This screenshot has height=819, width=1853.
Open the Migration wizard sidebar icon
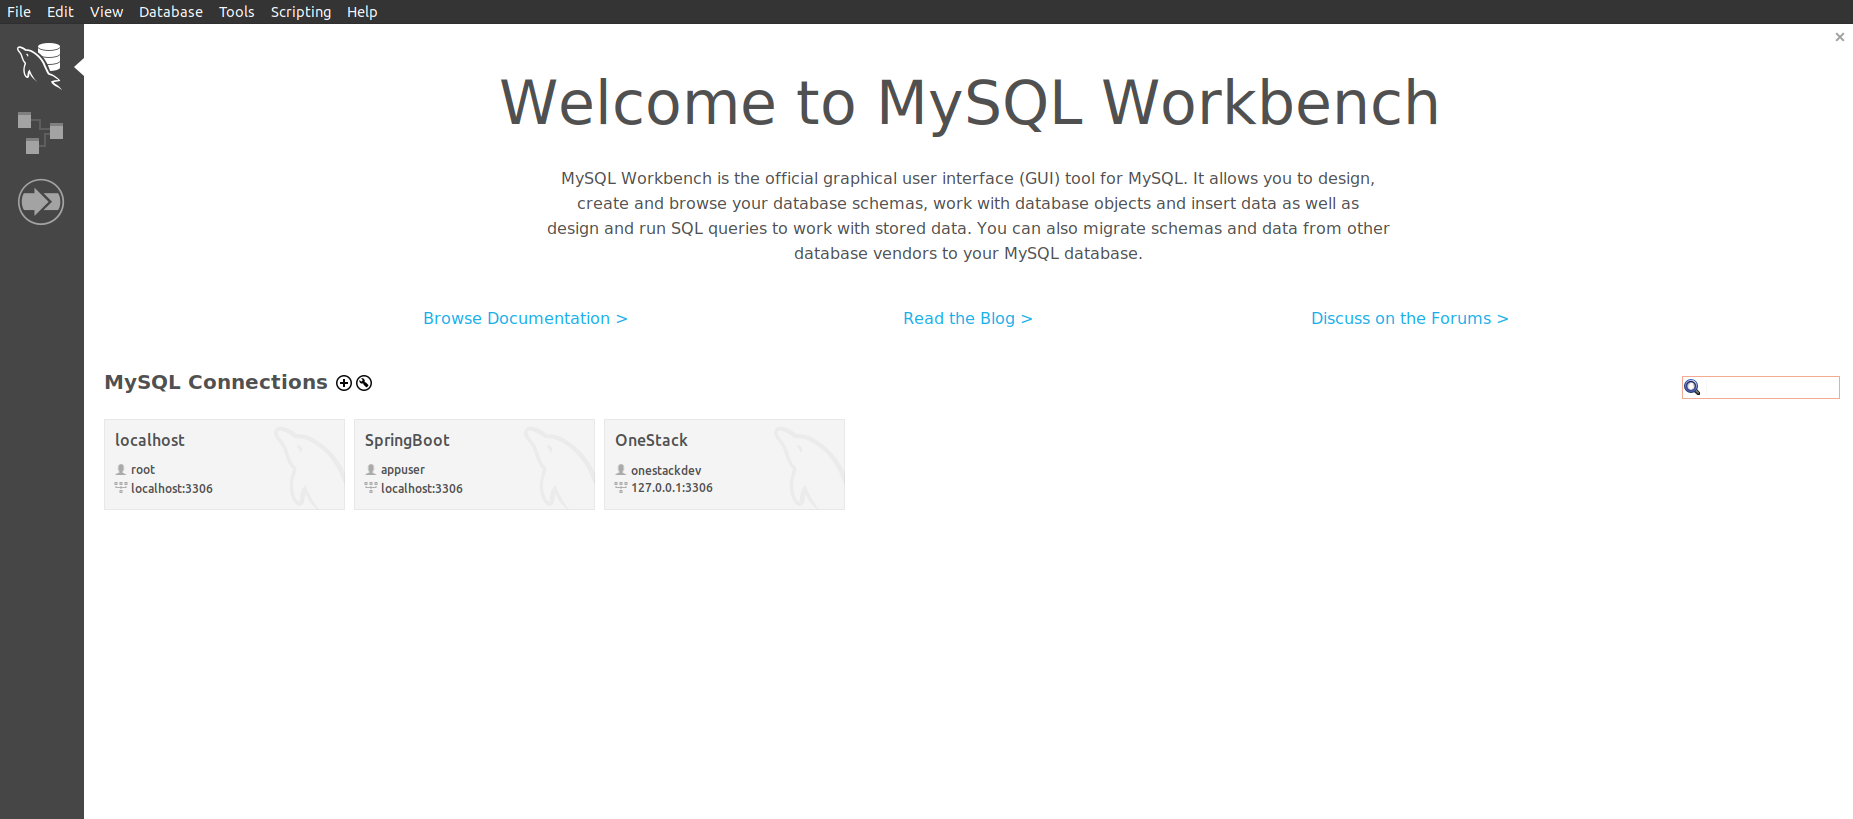pyautogui.click(x=41, y=202)
